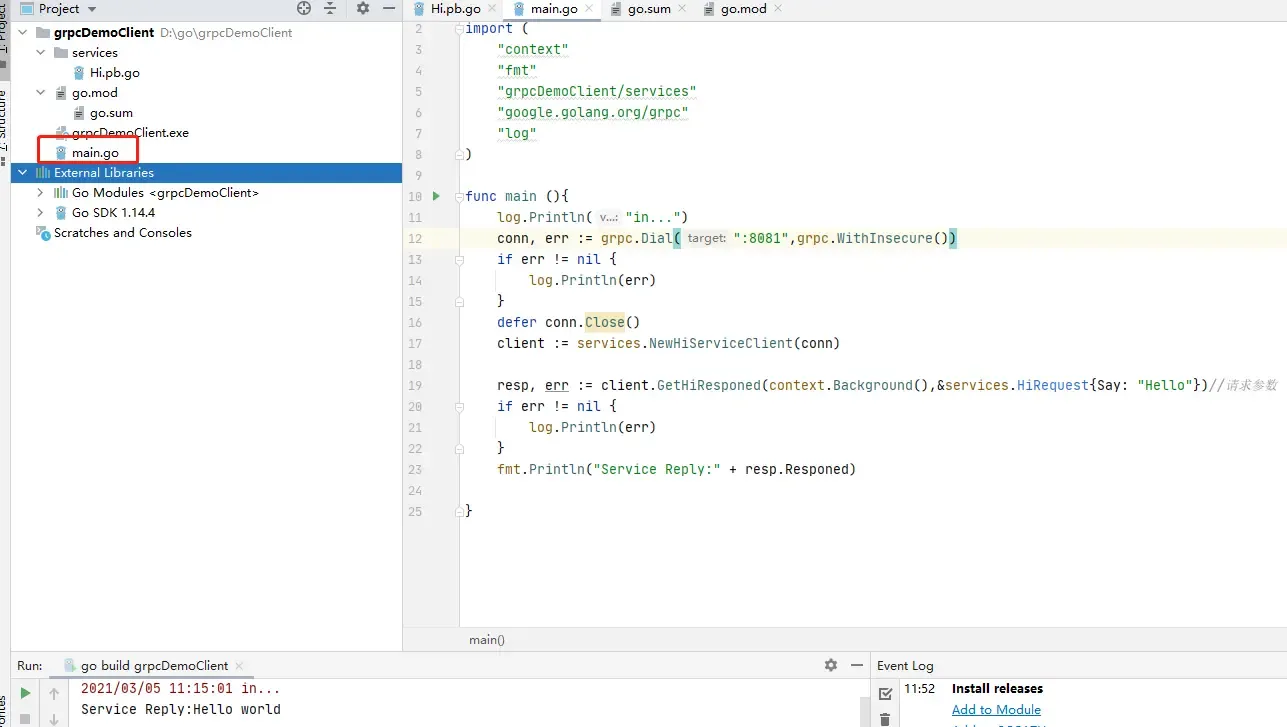Click the main() breadcrumb below editor
This screenshot has width=1287, height=727.
point(487,640)
